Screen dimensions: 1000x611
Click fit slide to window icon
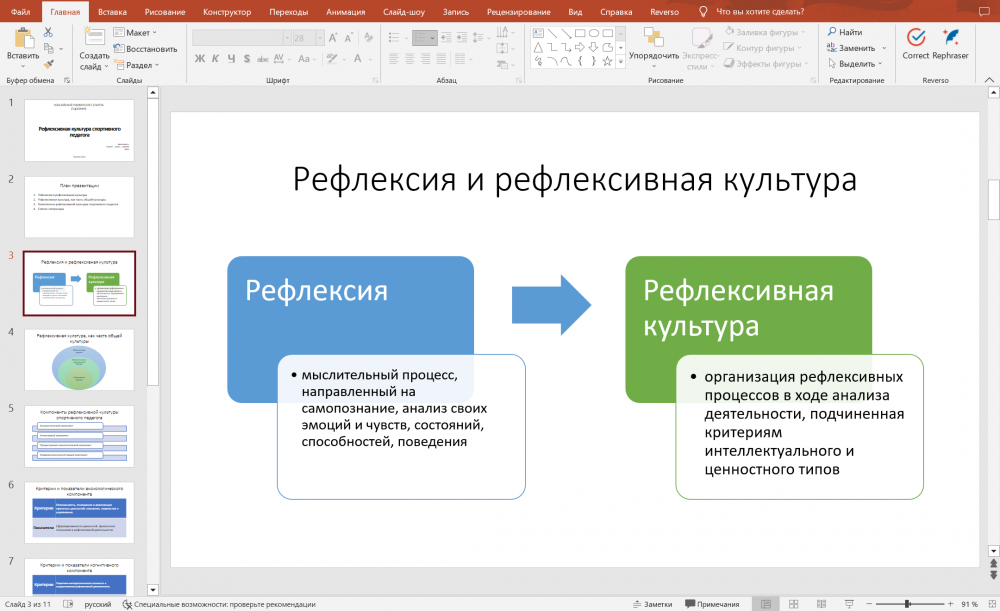point(990,604)
